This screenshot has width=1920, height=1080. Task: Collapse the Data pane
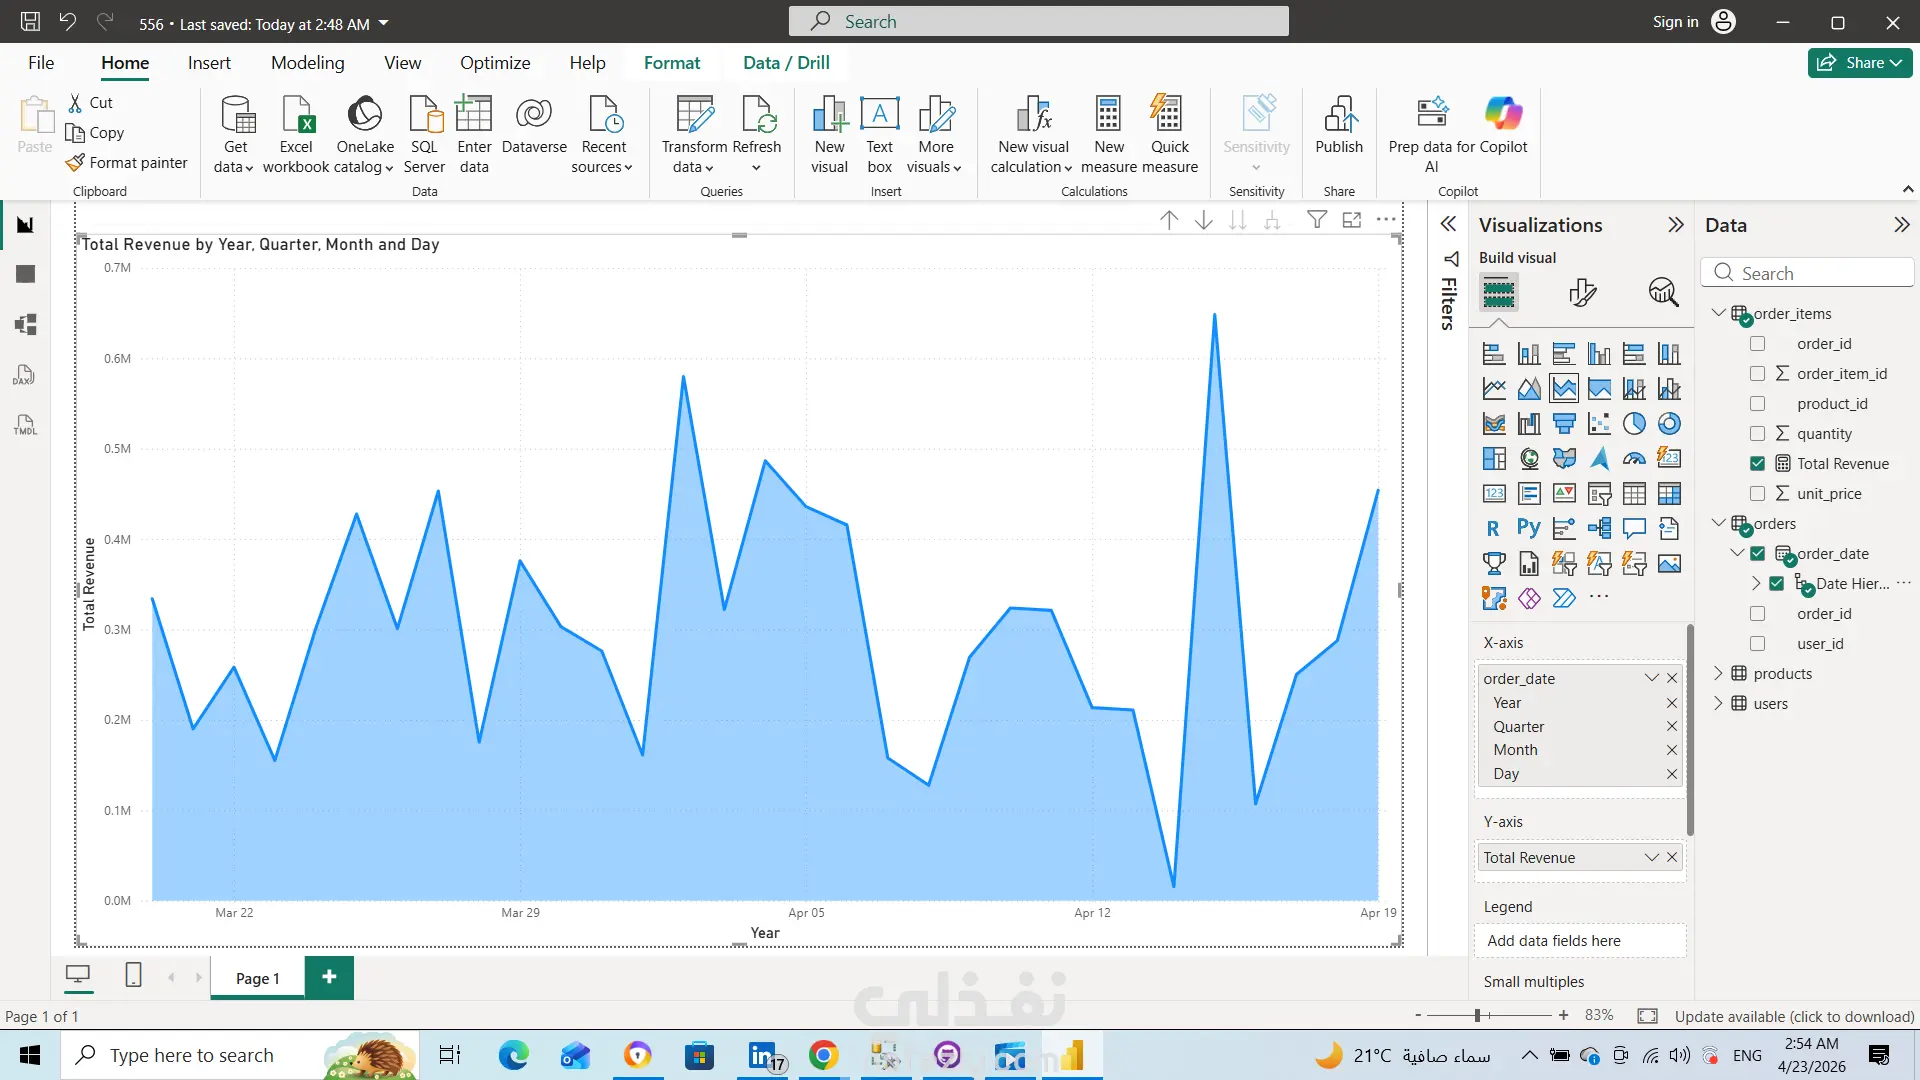click(1901, 225)
